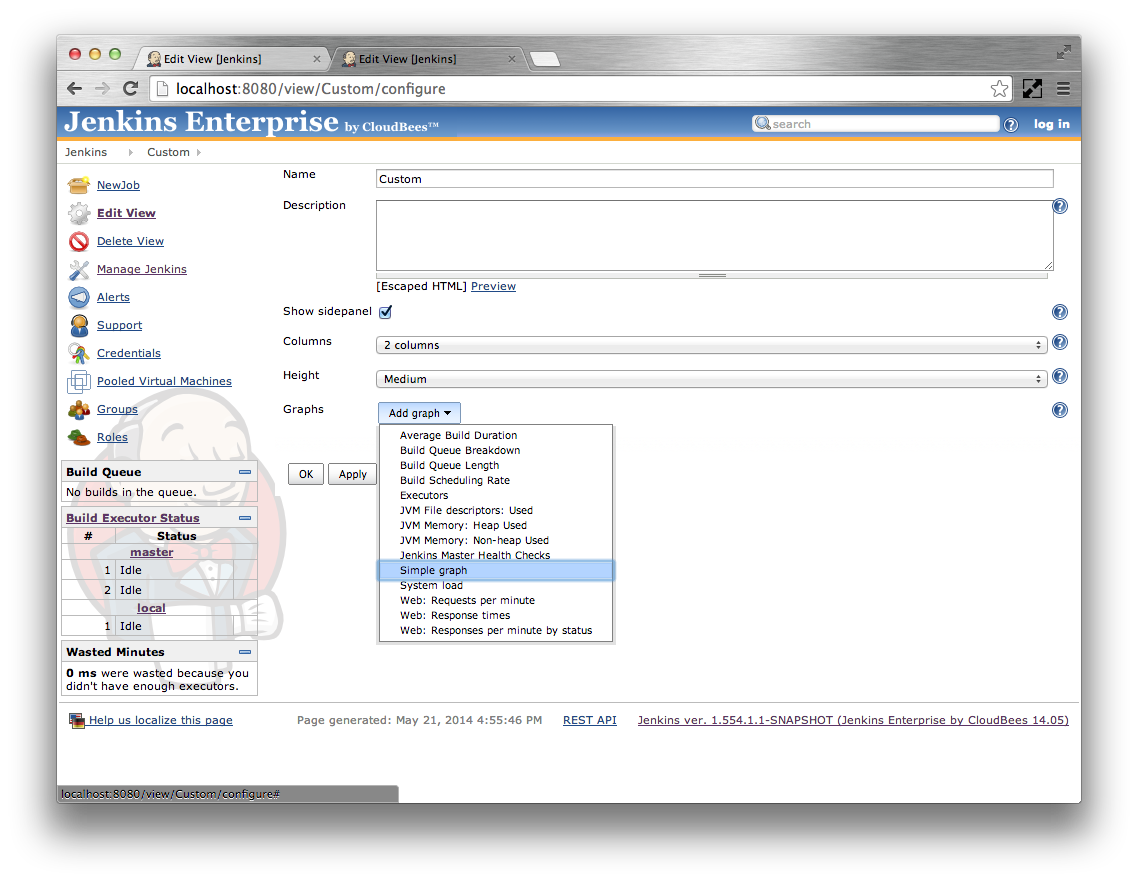Click the NewJob icon in sidebar

click(78, 185)
